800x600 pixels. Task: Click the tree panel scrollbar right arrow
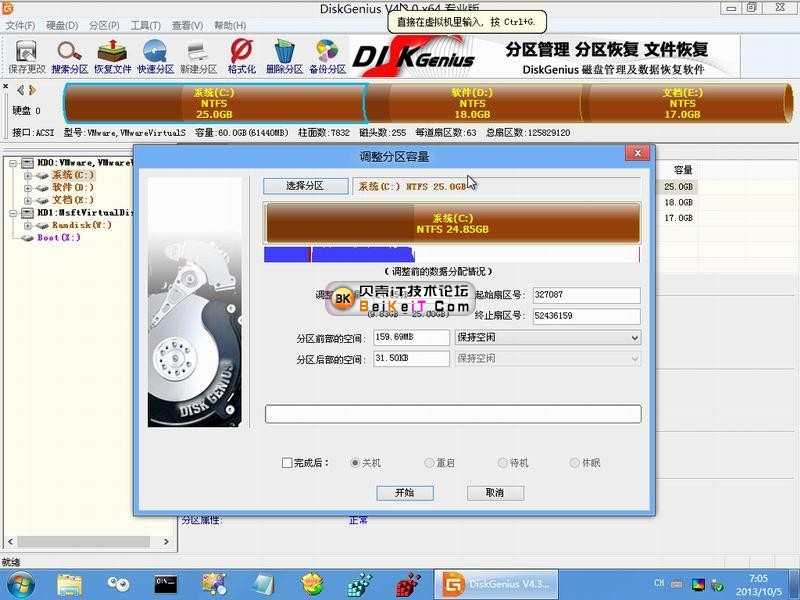(166, 541)
